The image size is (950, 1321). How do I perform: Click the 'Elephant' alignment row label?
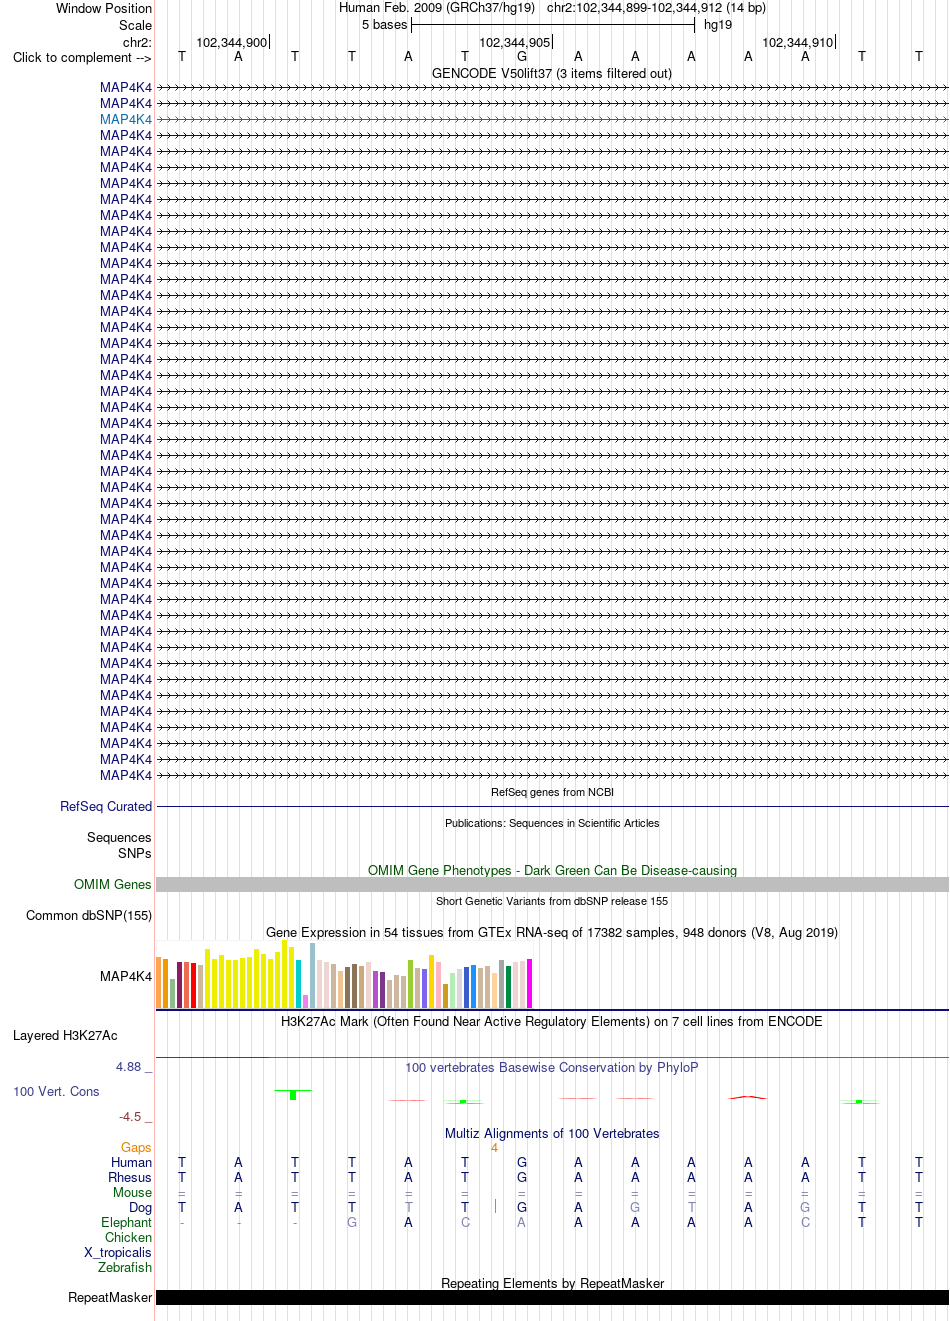pyautogui.click(x=126, y=1223)
